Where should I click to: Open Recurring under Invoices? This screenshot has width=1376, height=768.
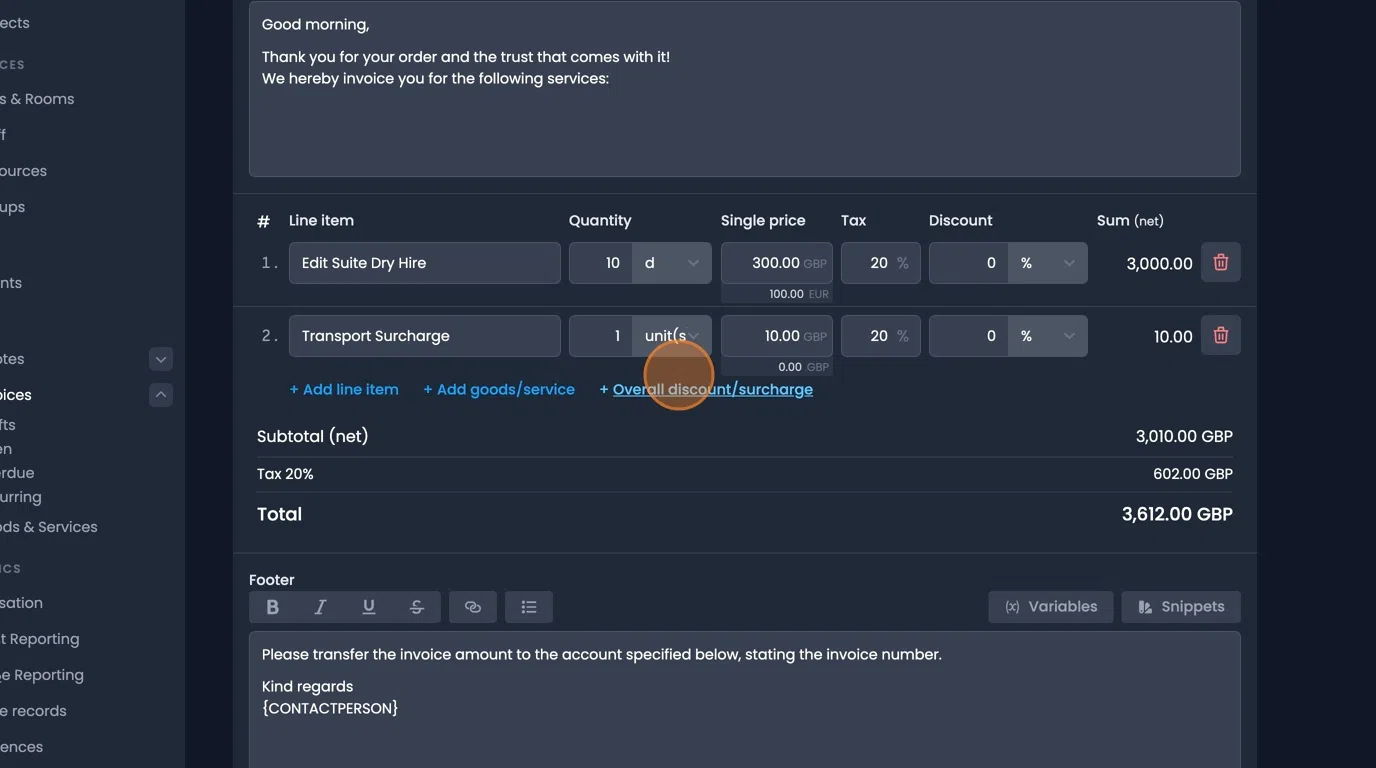coord(24,497)
